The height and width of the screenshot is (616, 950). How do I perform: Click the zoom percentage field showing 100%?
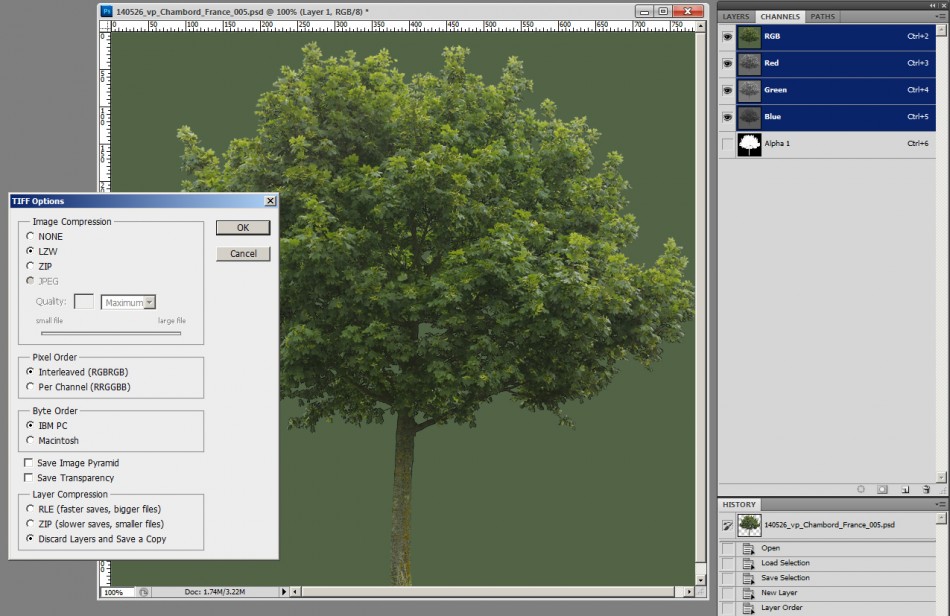[x=114, y=592]
